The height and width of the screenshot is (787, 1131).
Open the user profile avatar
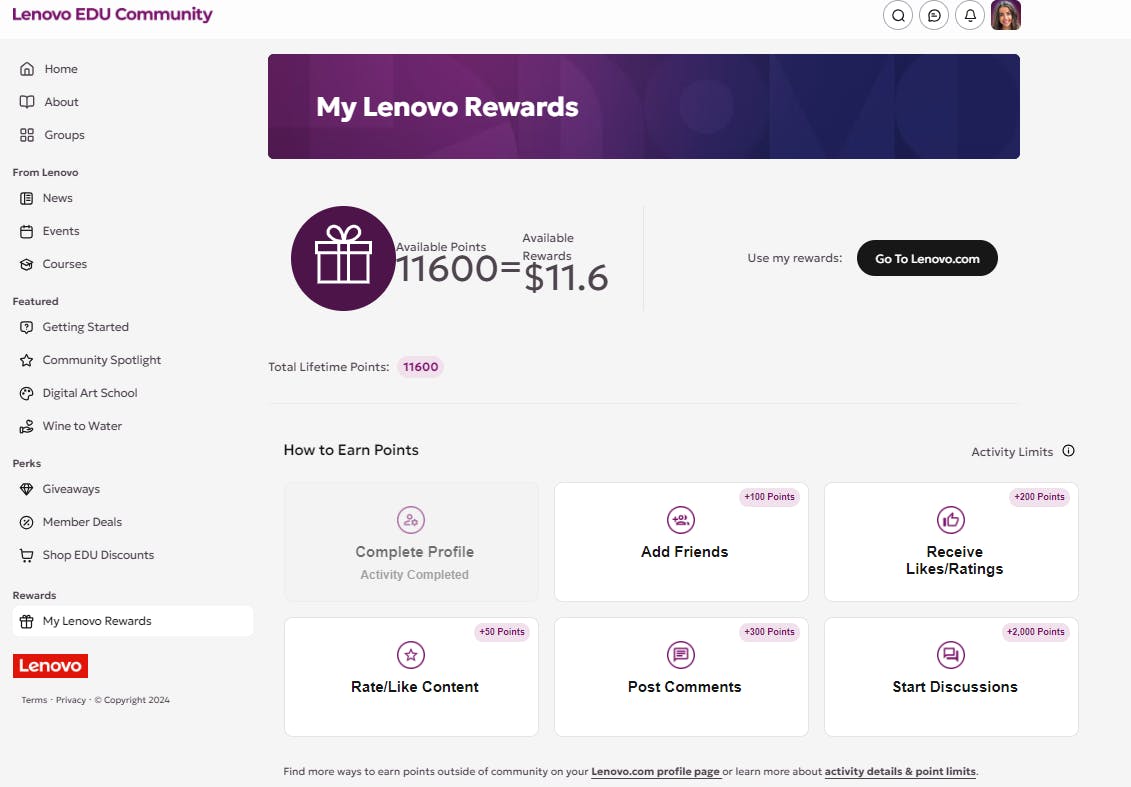[x=1006, y=15]
